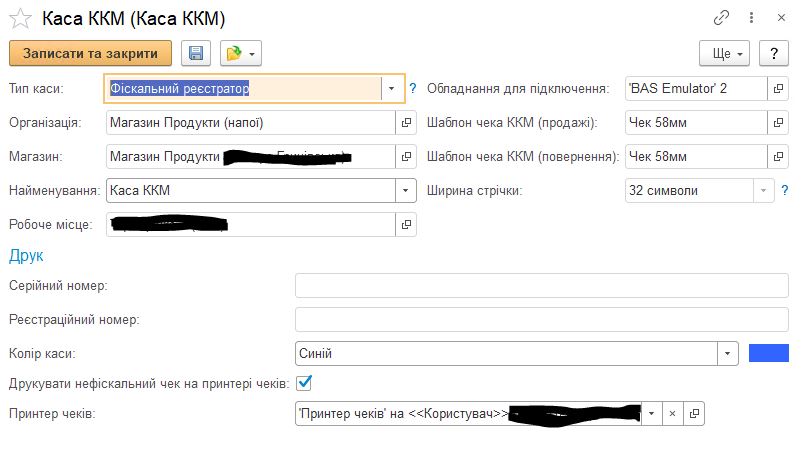Open Шаблон чека ККМ (продажі) icon
The height and width of the screenshot is (460, 803).
click(778, 122)
